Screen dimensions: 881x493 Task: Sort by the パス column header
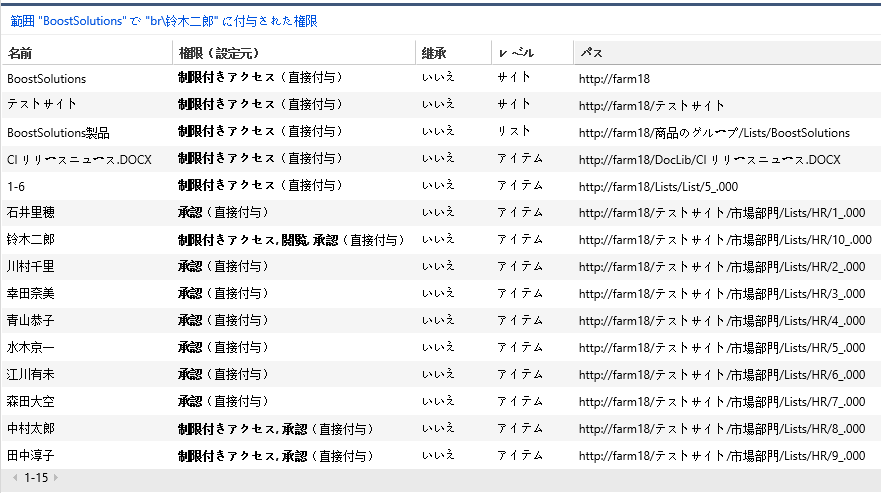[591, 53]
